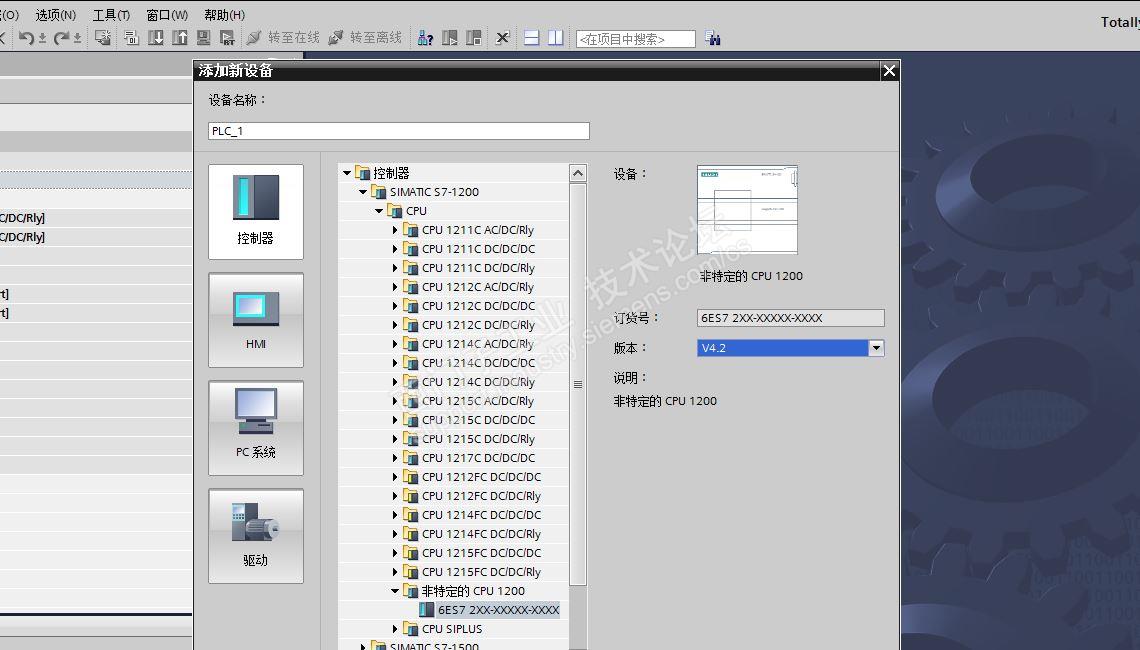The height and width of the screenshot is (650, 1140).
Task: Click the Compile toolbar icon
Action: pyautogui.click(x=131, y=38)
